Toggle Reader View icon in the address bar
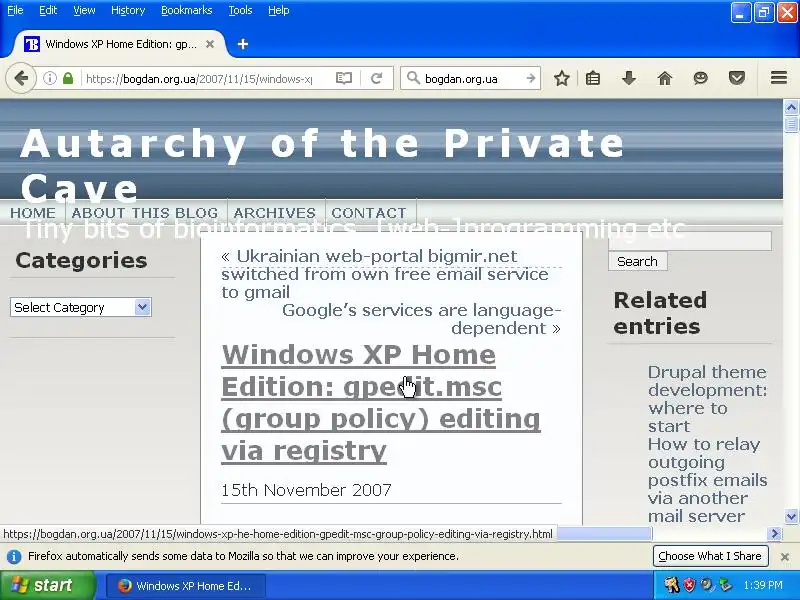The image size is (800, 600). 344,79
